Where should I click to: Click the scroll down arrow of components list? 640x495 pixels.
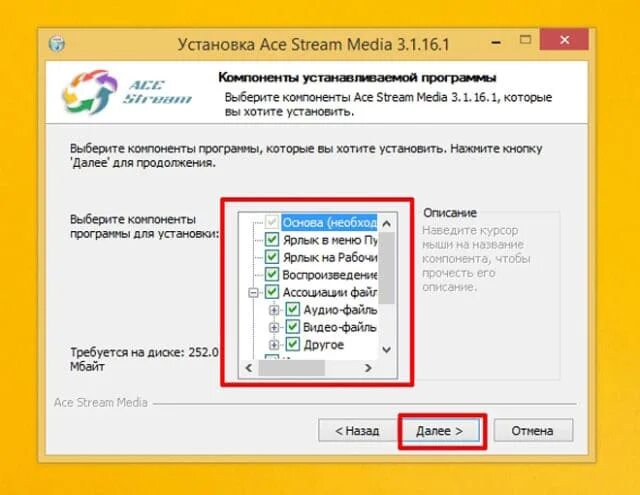pyautogui.click(x=387, y=350)
